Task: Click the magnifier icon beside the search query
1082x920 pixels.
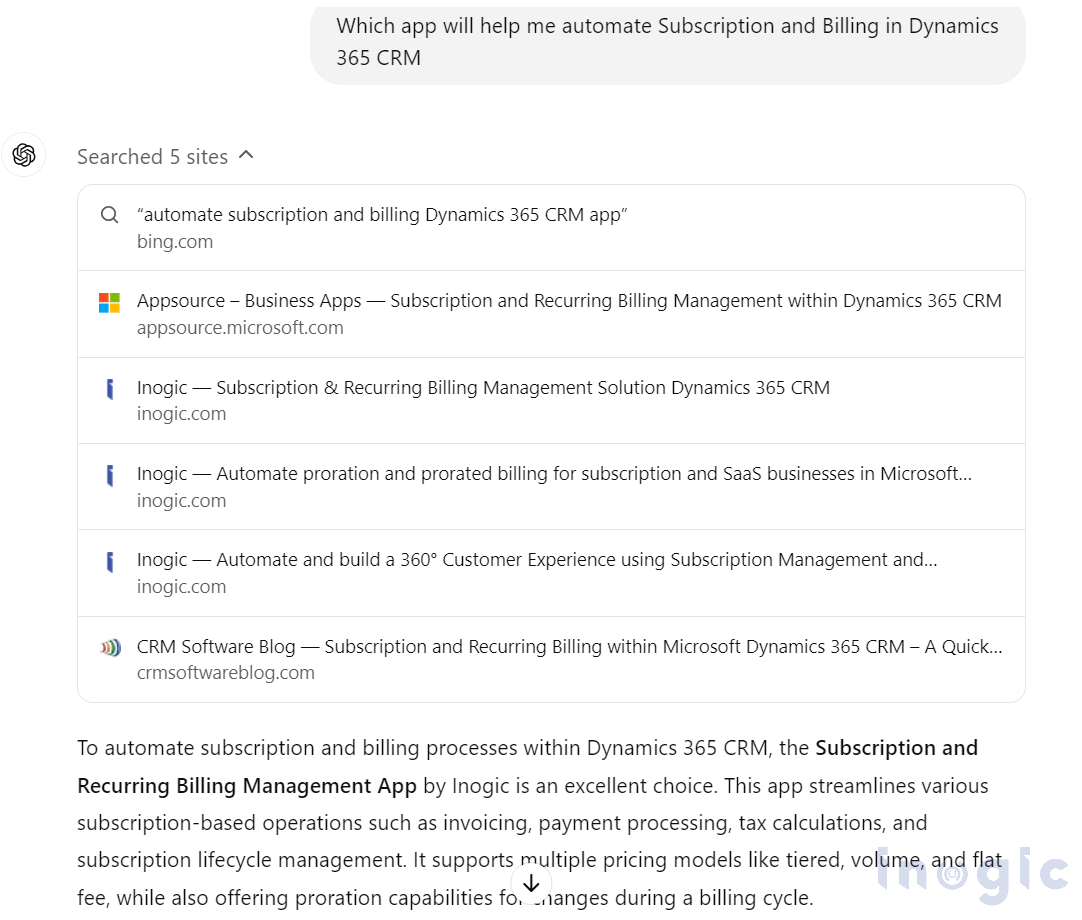Action: (110, 215)
